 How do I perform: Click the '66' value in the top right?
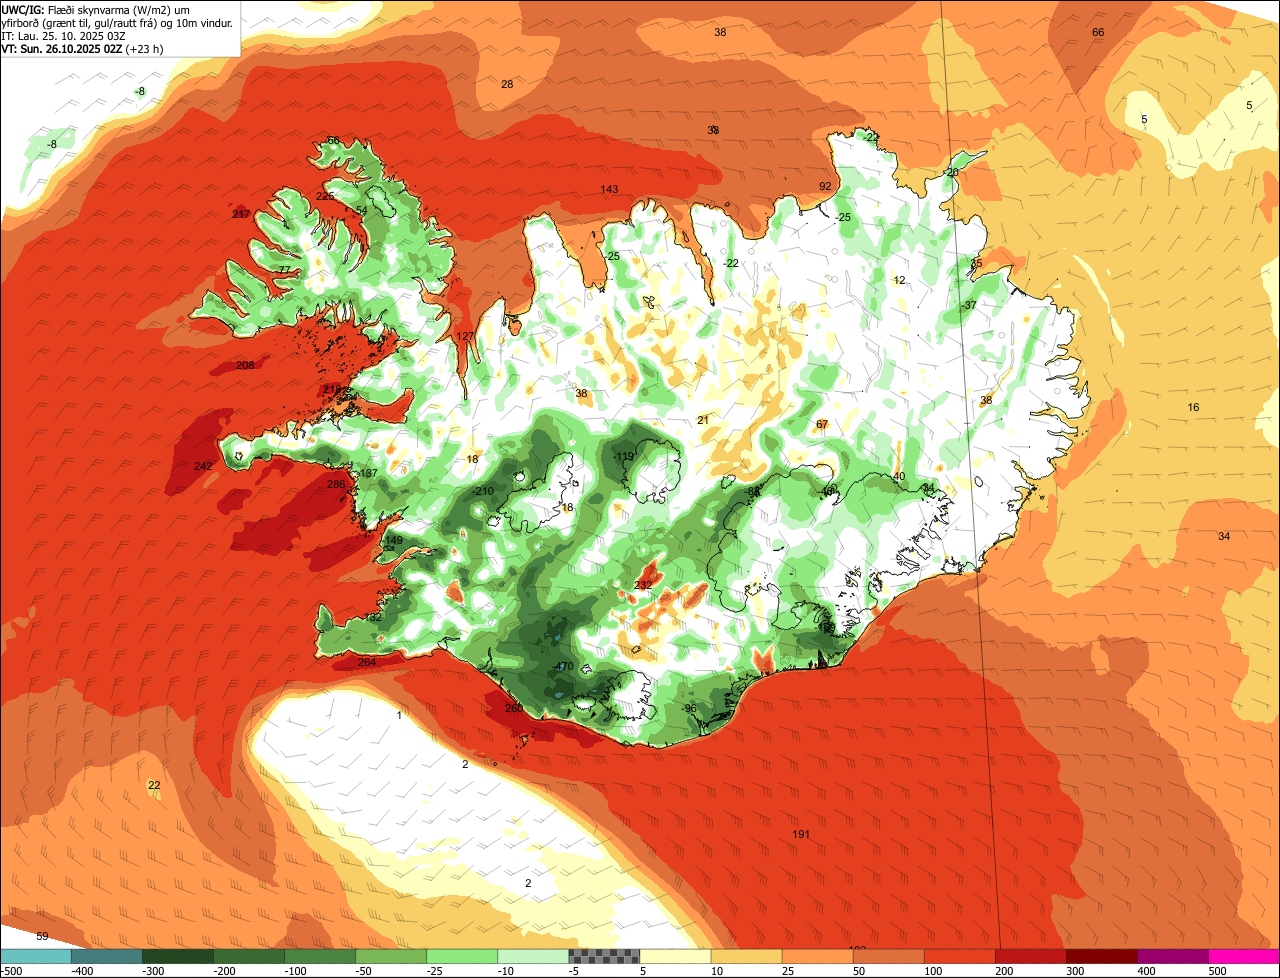[x=1098, y=33]
